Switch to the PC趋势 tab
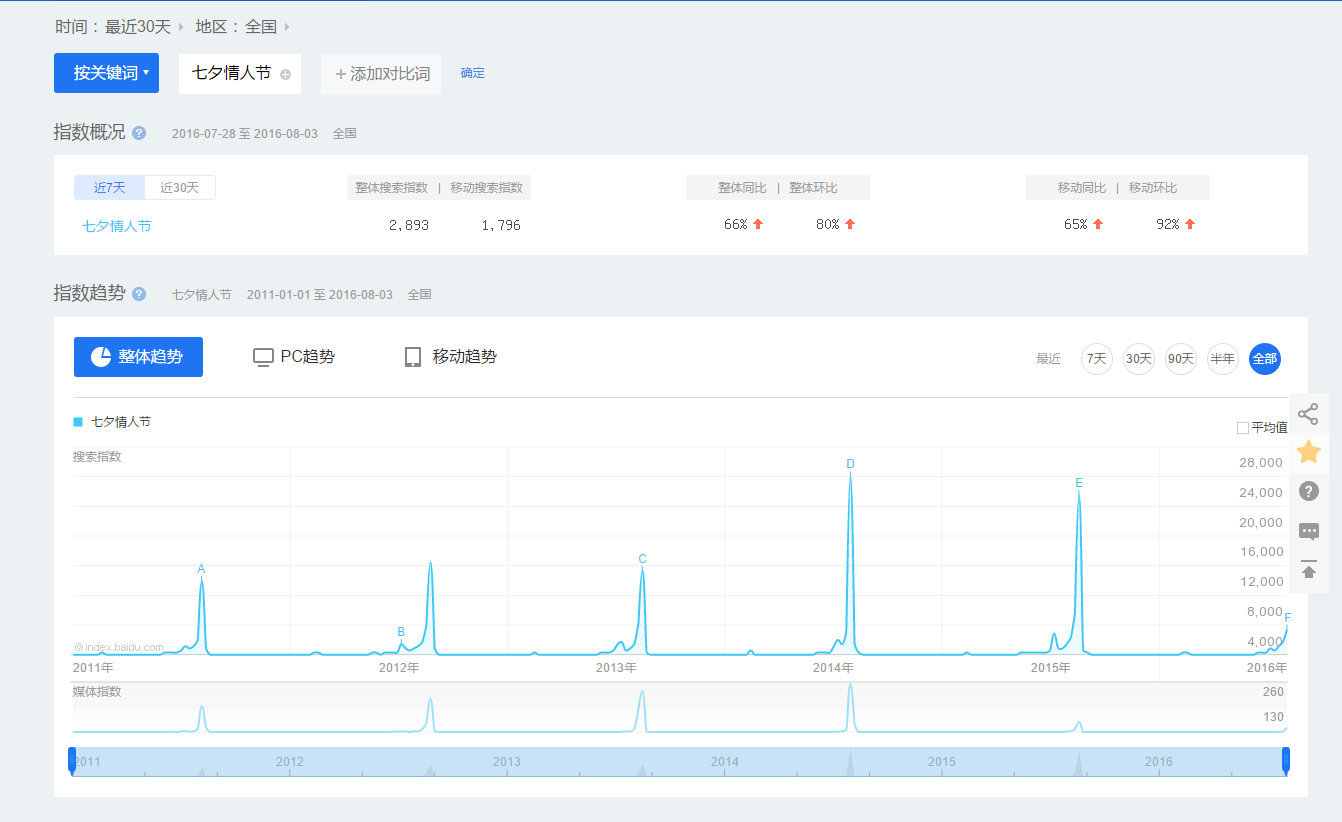Viewport: 1342px width, 822px height. point(294,357)
